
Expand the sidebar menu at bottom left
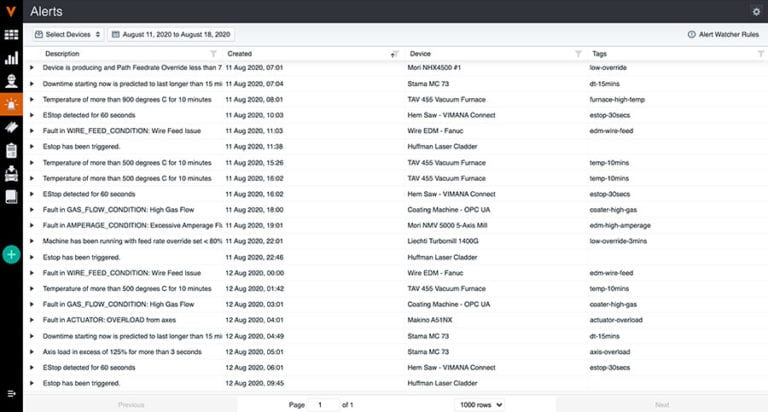11,393
